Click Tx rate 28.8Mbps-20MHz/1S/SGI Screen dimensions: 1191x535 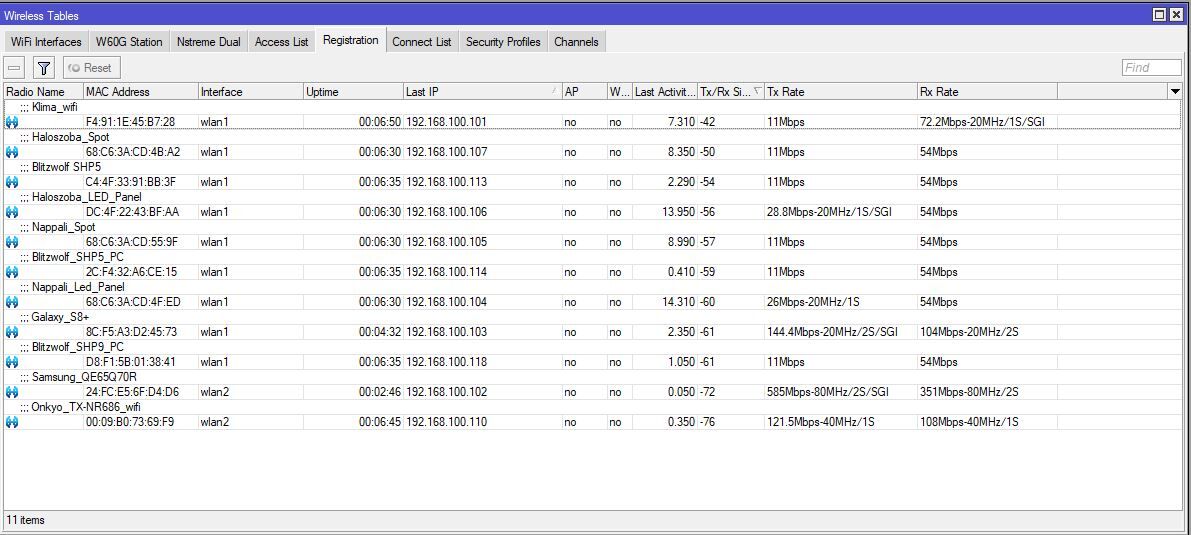829,212
